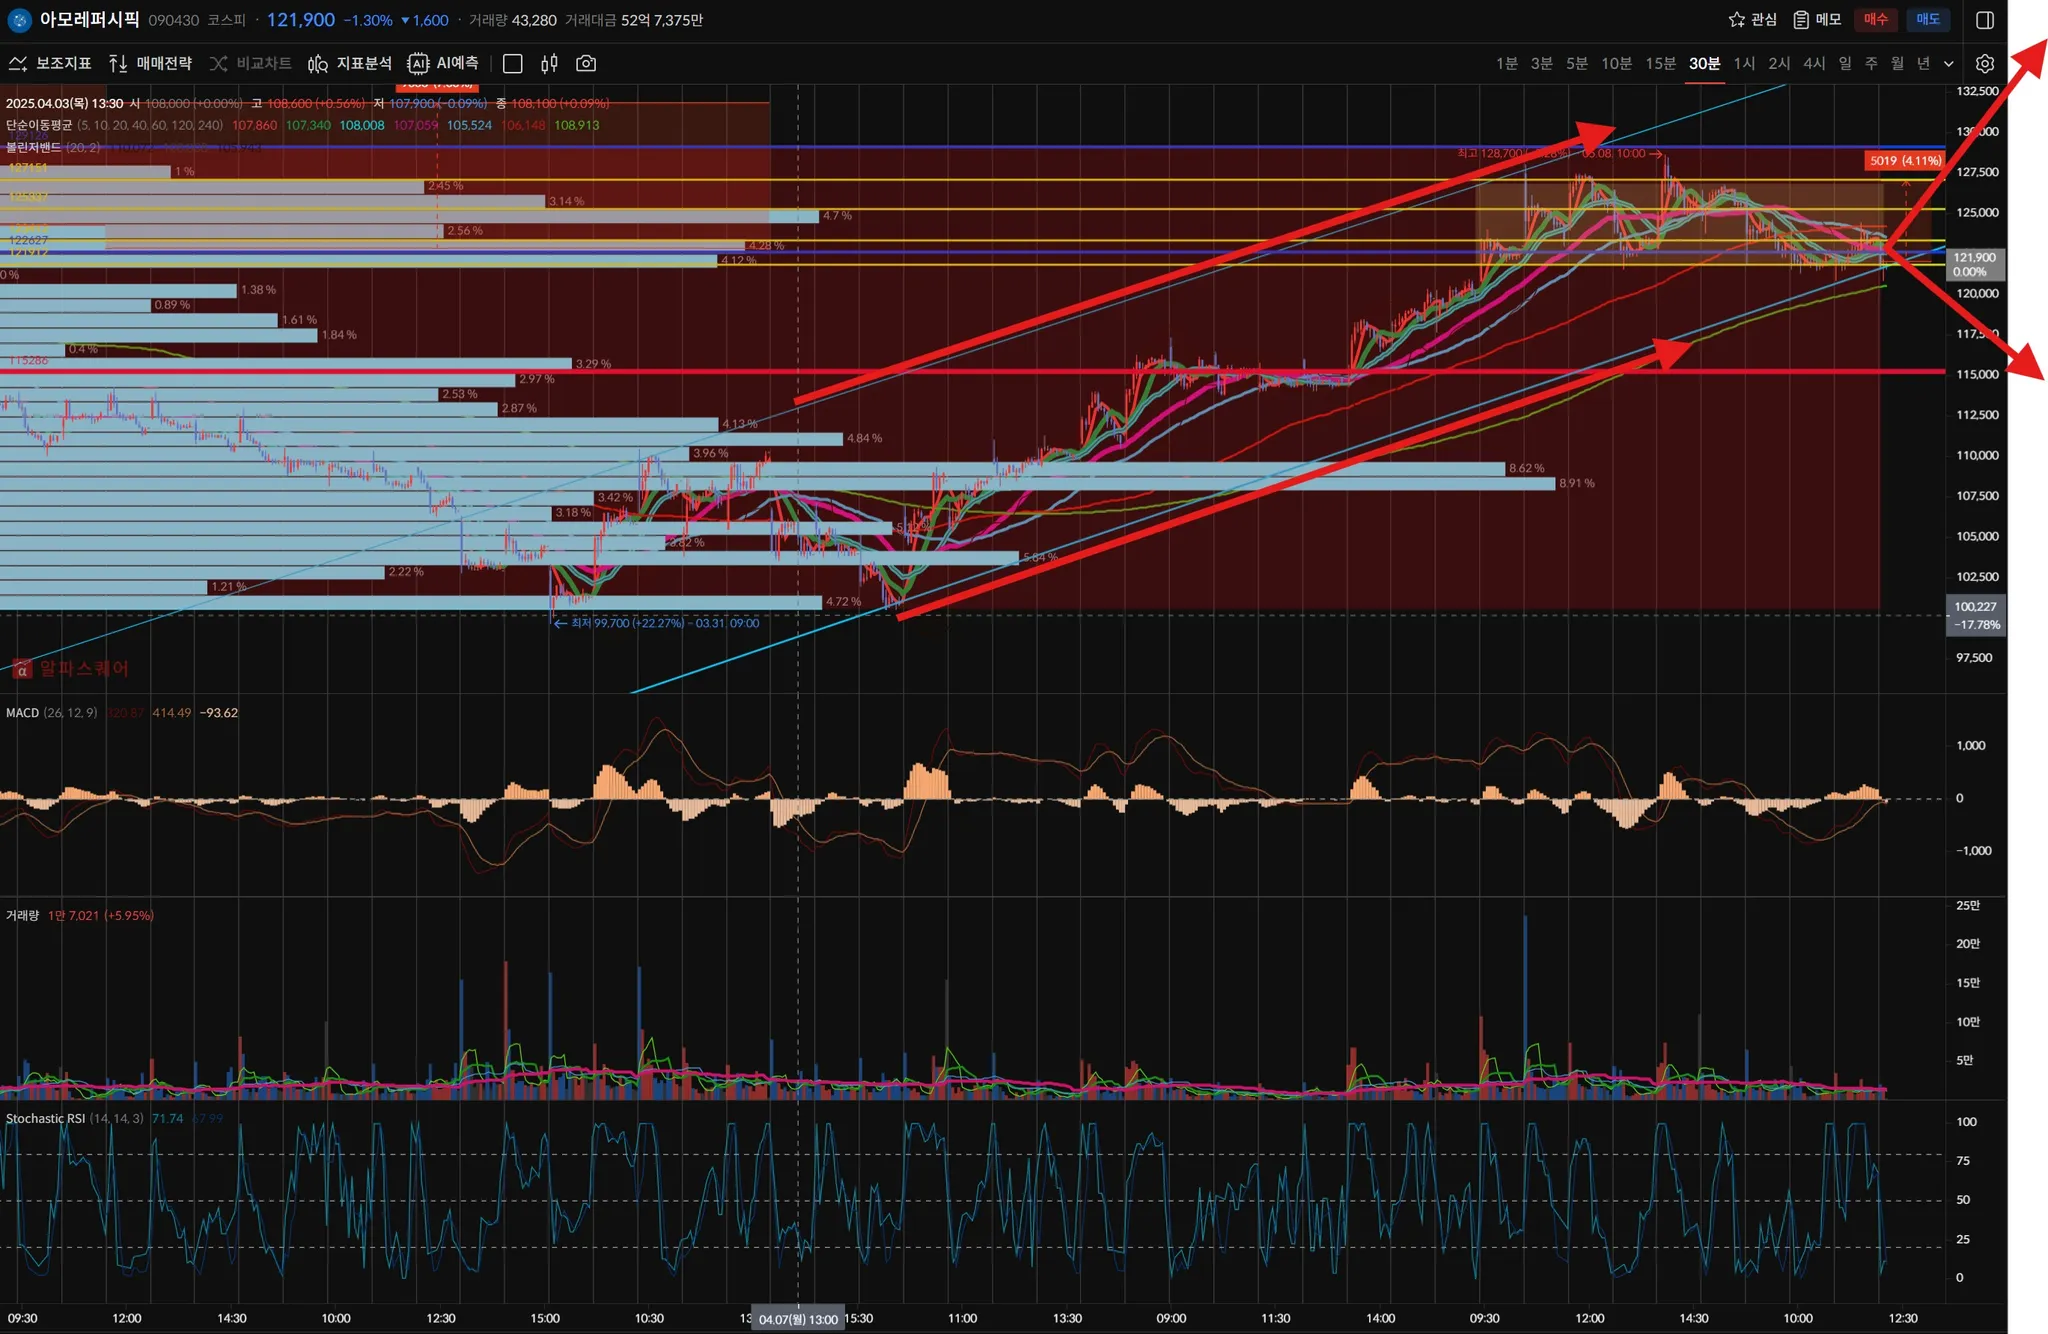
Task: Open chart settings gear icon
Action: pos(1985,64)
